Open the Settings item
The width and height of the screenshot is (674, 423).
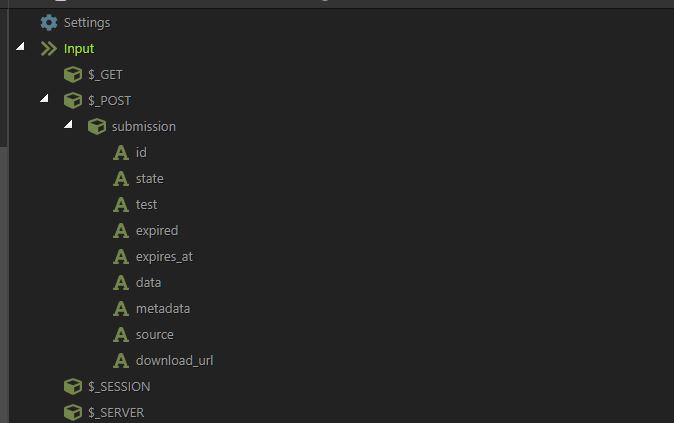(x=86, y=22)
